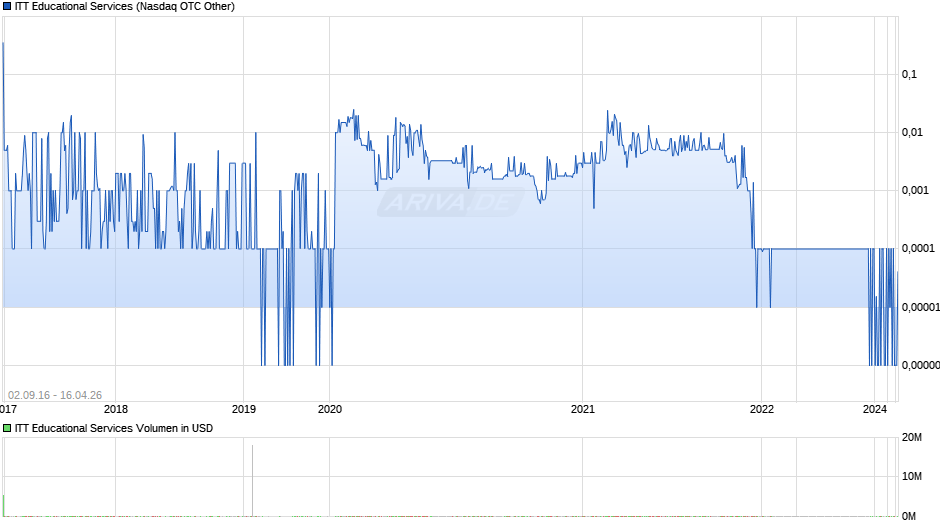Click the 0,00001 price axis label
Viewport: 940px width, 526px height.
[x=921, y=307]
